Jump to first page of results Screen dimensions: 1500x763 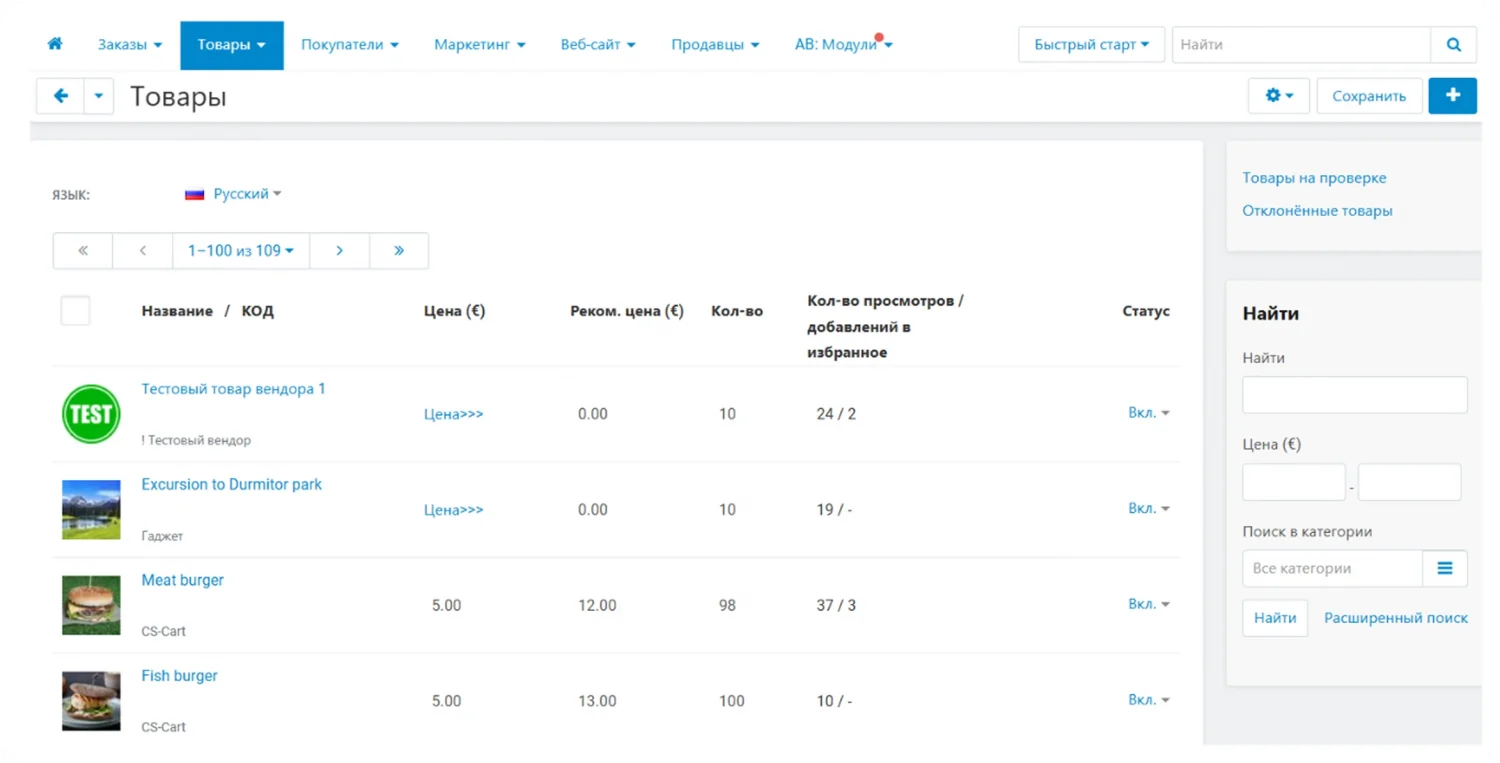(83, 251)
